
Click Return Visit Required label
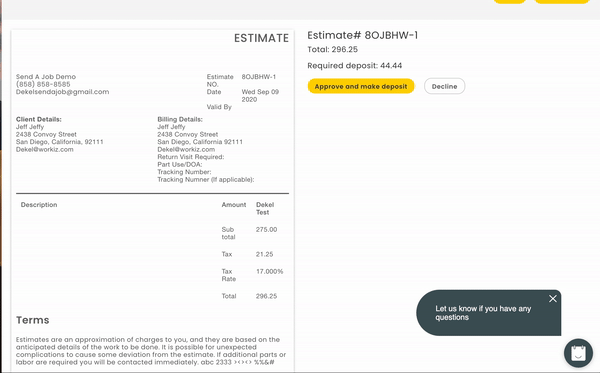[x=191, y=157]
